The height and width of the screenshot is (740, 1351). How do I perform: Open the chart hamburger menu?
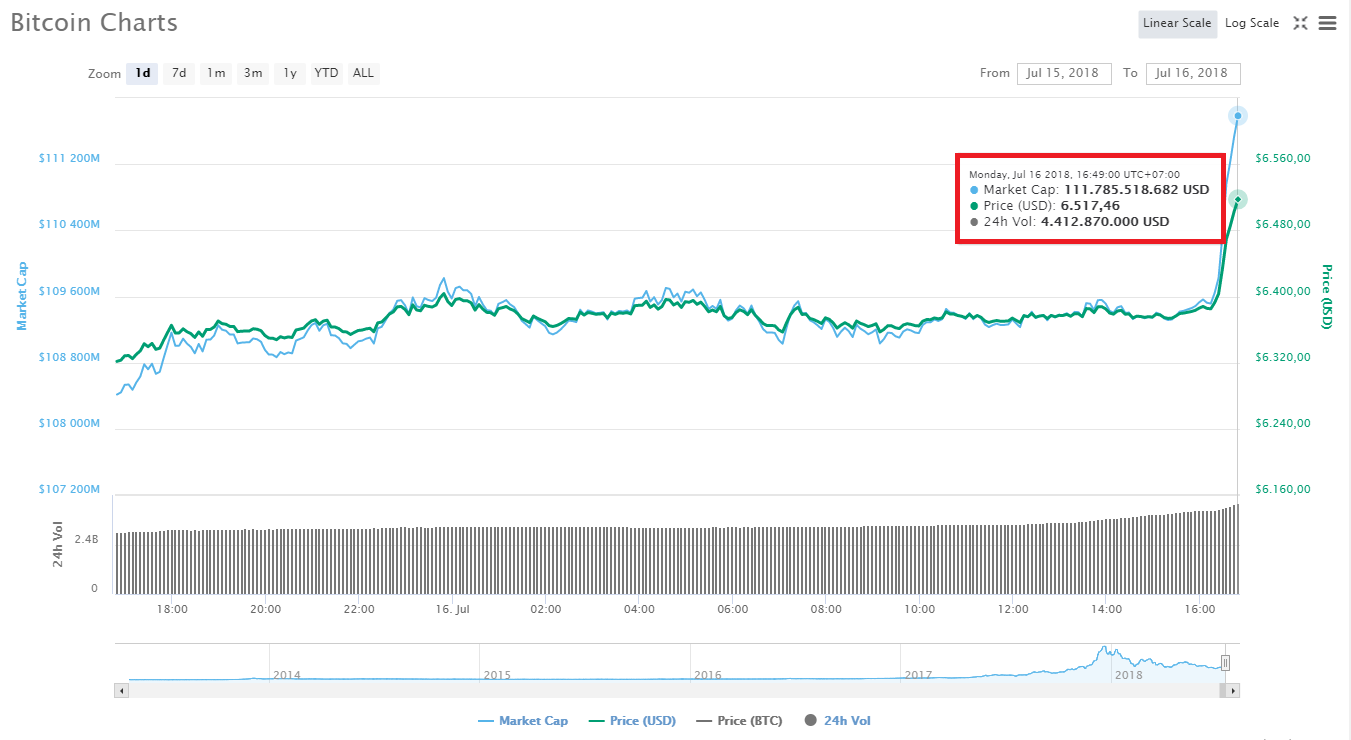click(x=1327, y=22)
